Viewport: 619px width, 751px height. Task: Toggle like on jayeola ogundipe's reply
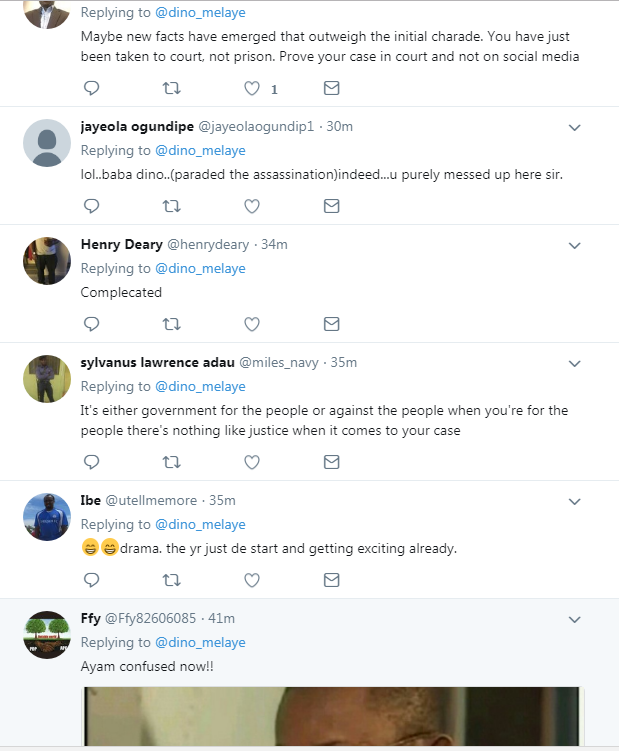(x=252, y=206)
